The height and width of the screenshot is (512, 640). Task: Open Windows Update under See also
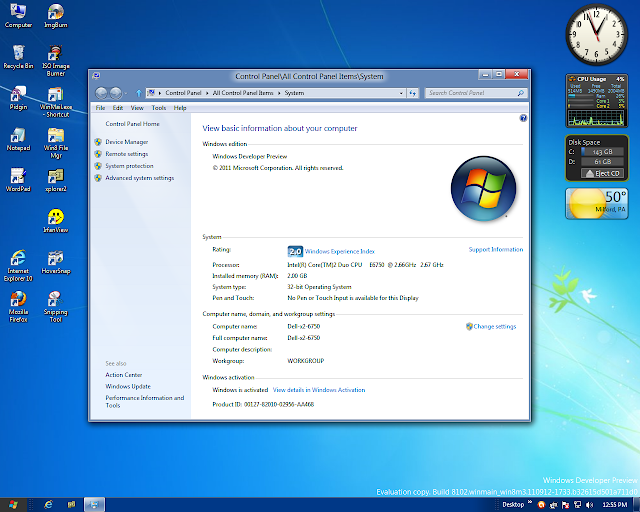pyautogui.click(x=128, y=386)
